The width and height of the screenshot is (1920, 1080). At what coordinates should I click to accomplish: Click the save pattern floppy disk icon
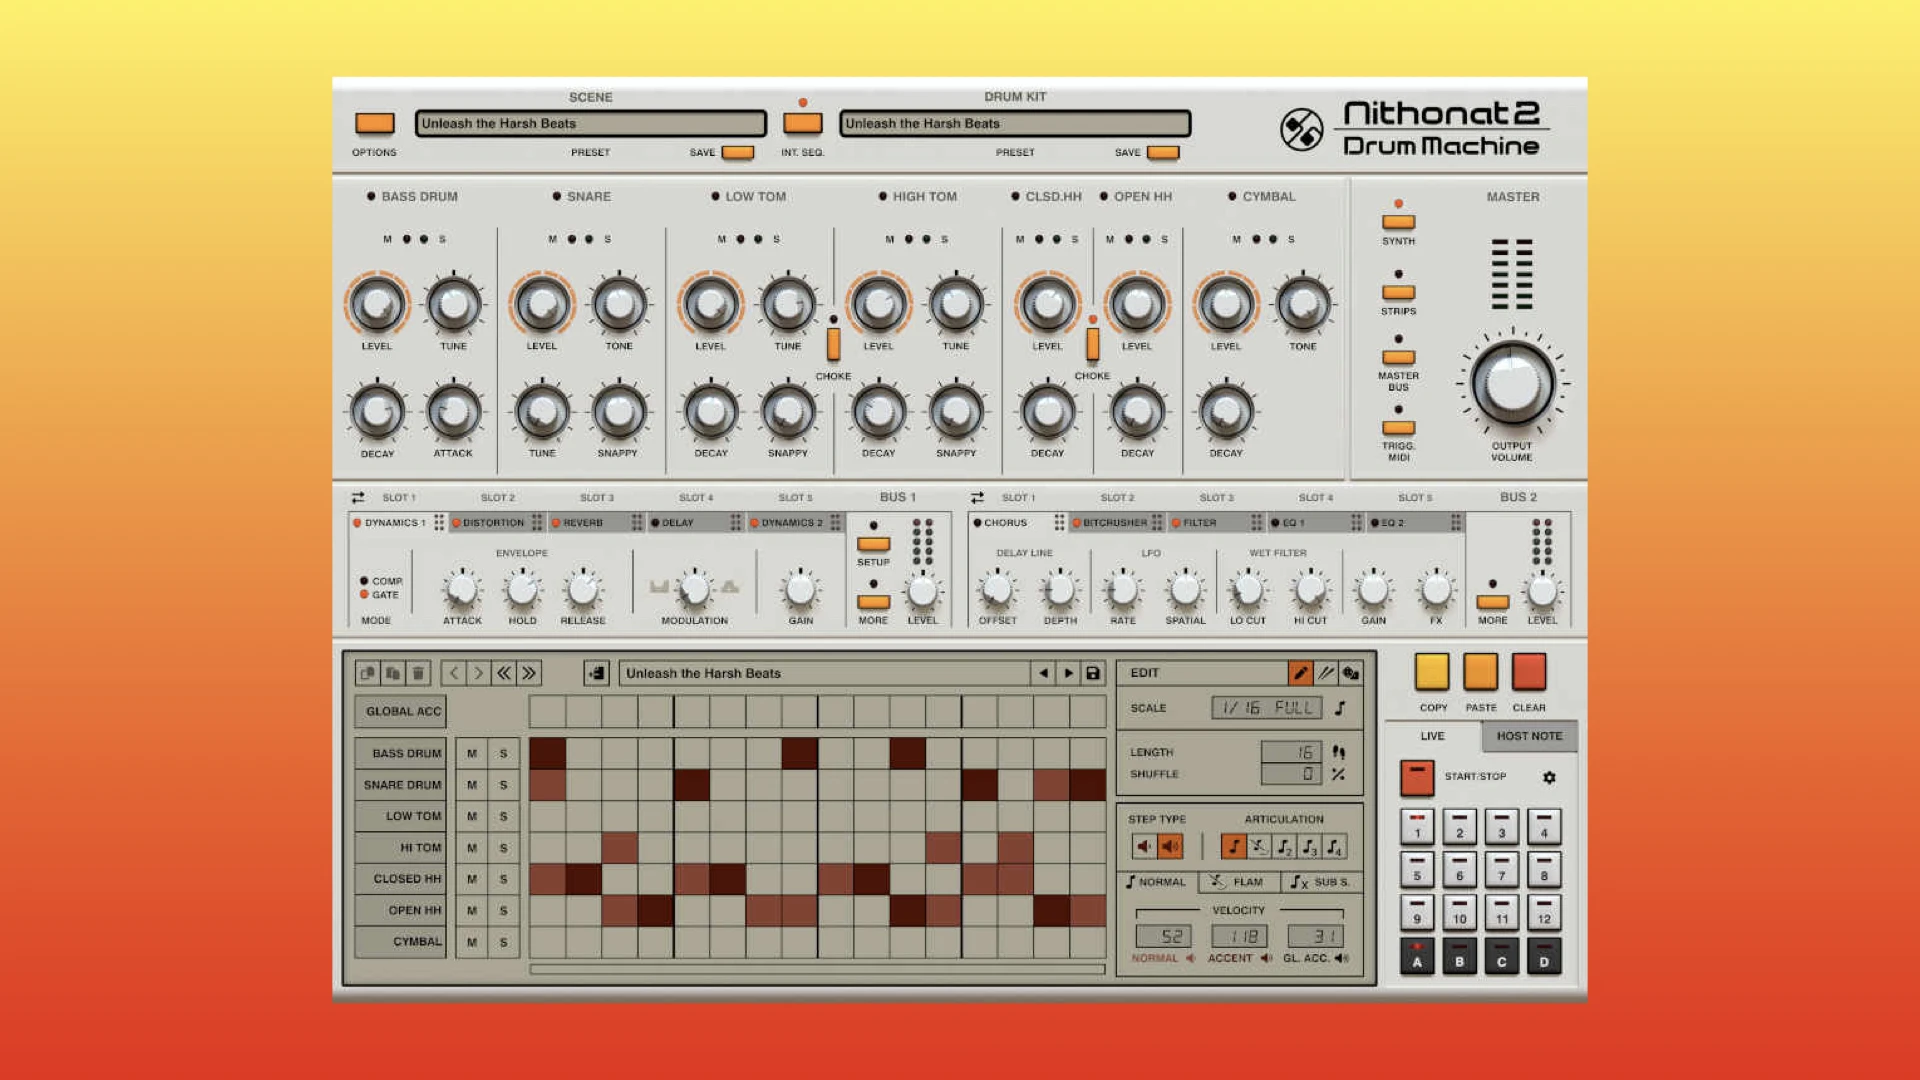click(1093, 673)
